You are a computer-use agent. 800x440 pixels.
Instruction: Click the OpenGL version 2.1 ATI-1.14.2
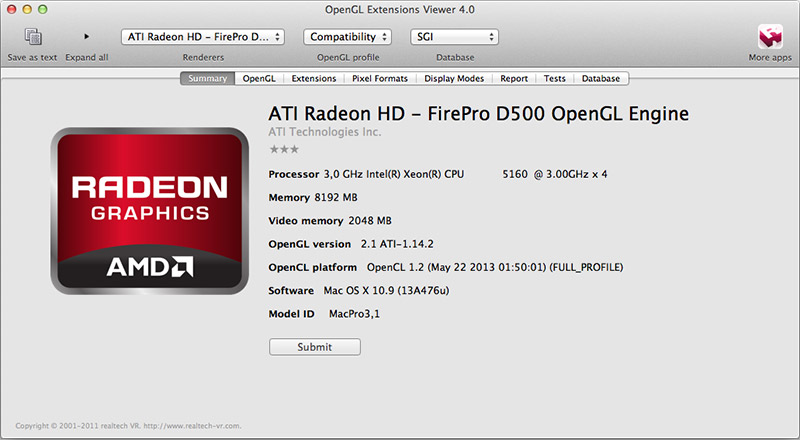397,244
